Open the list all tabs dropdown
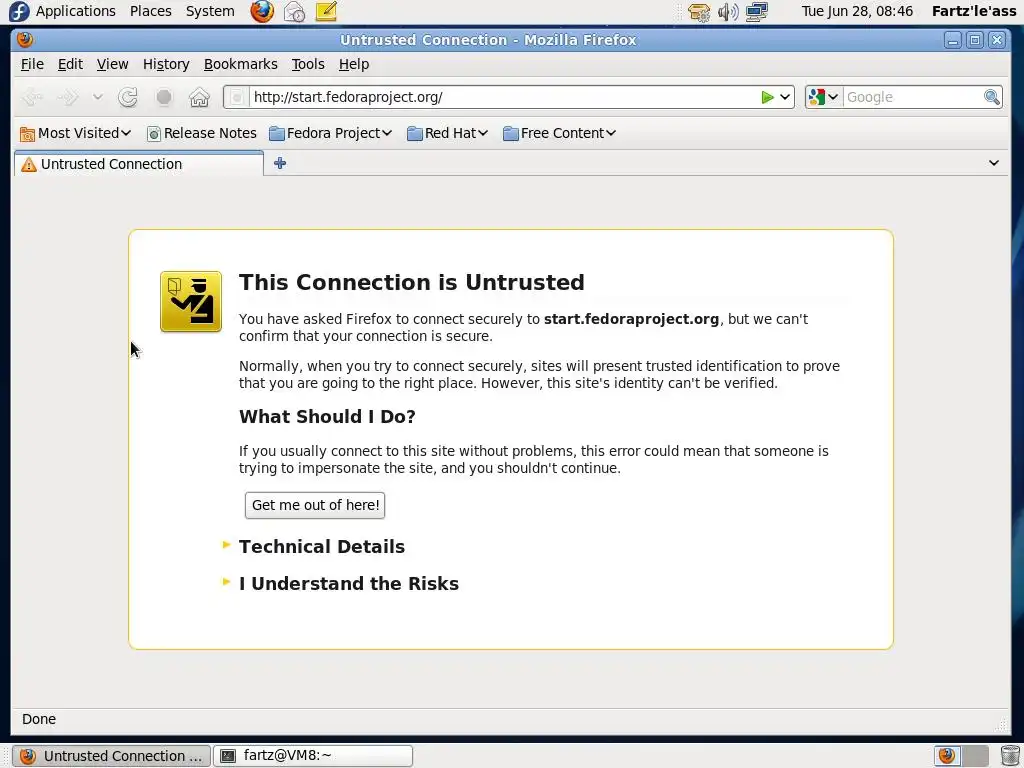Image resolution: width=1024 pixels, height=768 pixels. point(993,163)
